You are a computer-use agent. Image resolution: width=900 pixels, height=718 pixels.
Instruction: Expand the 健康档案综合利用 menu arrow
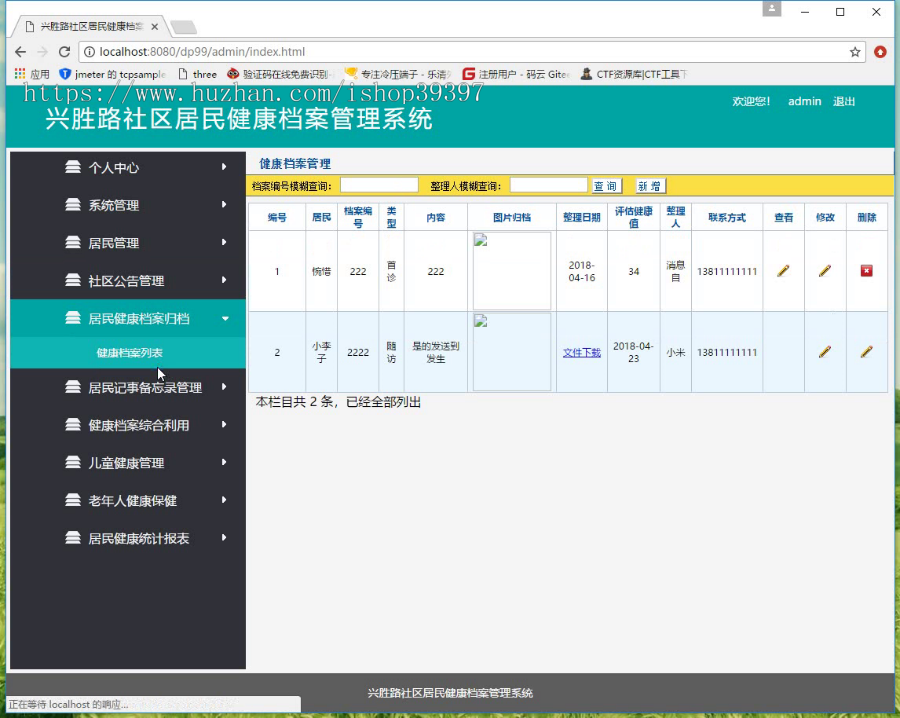(224, 425)
